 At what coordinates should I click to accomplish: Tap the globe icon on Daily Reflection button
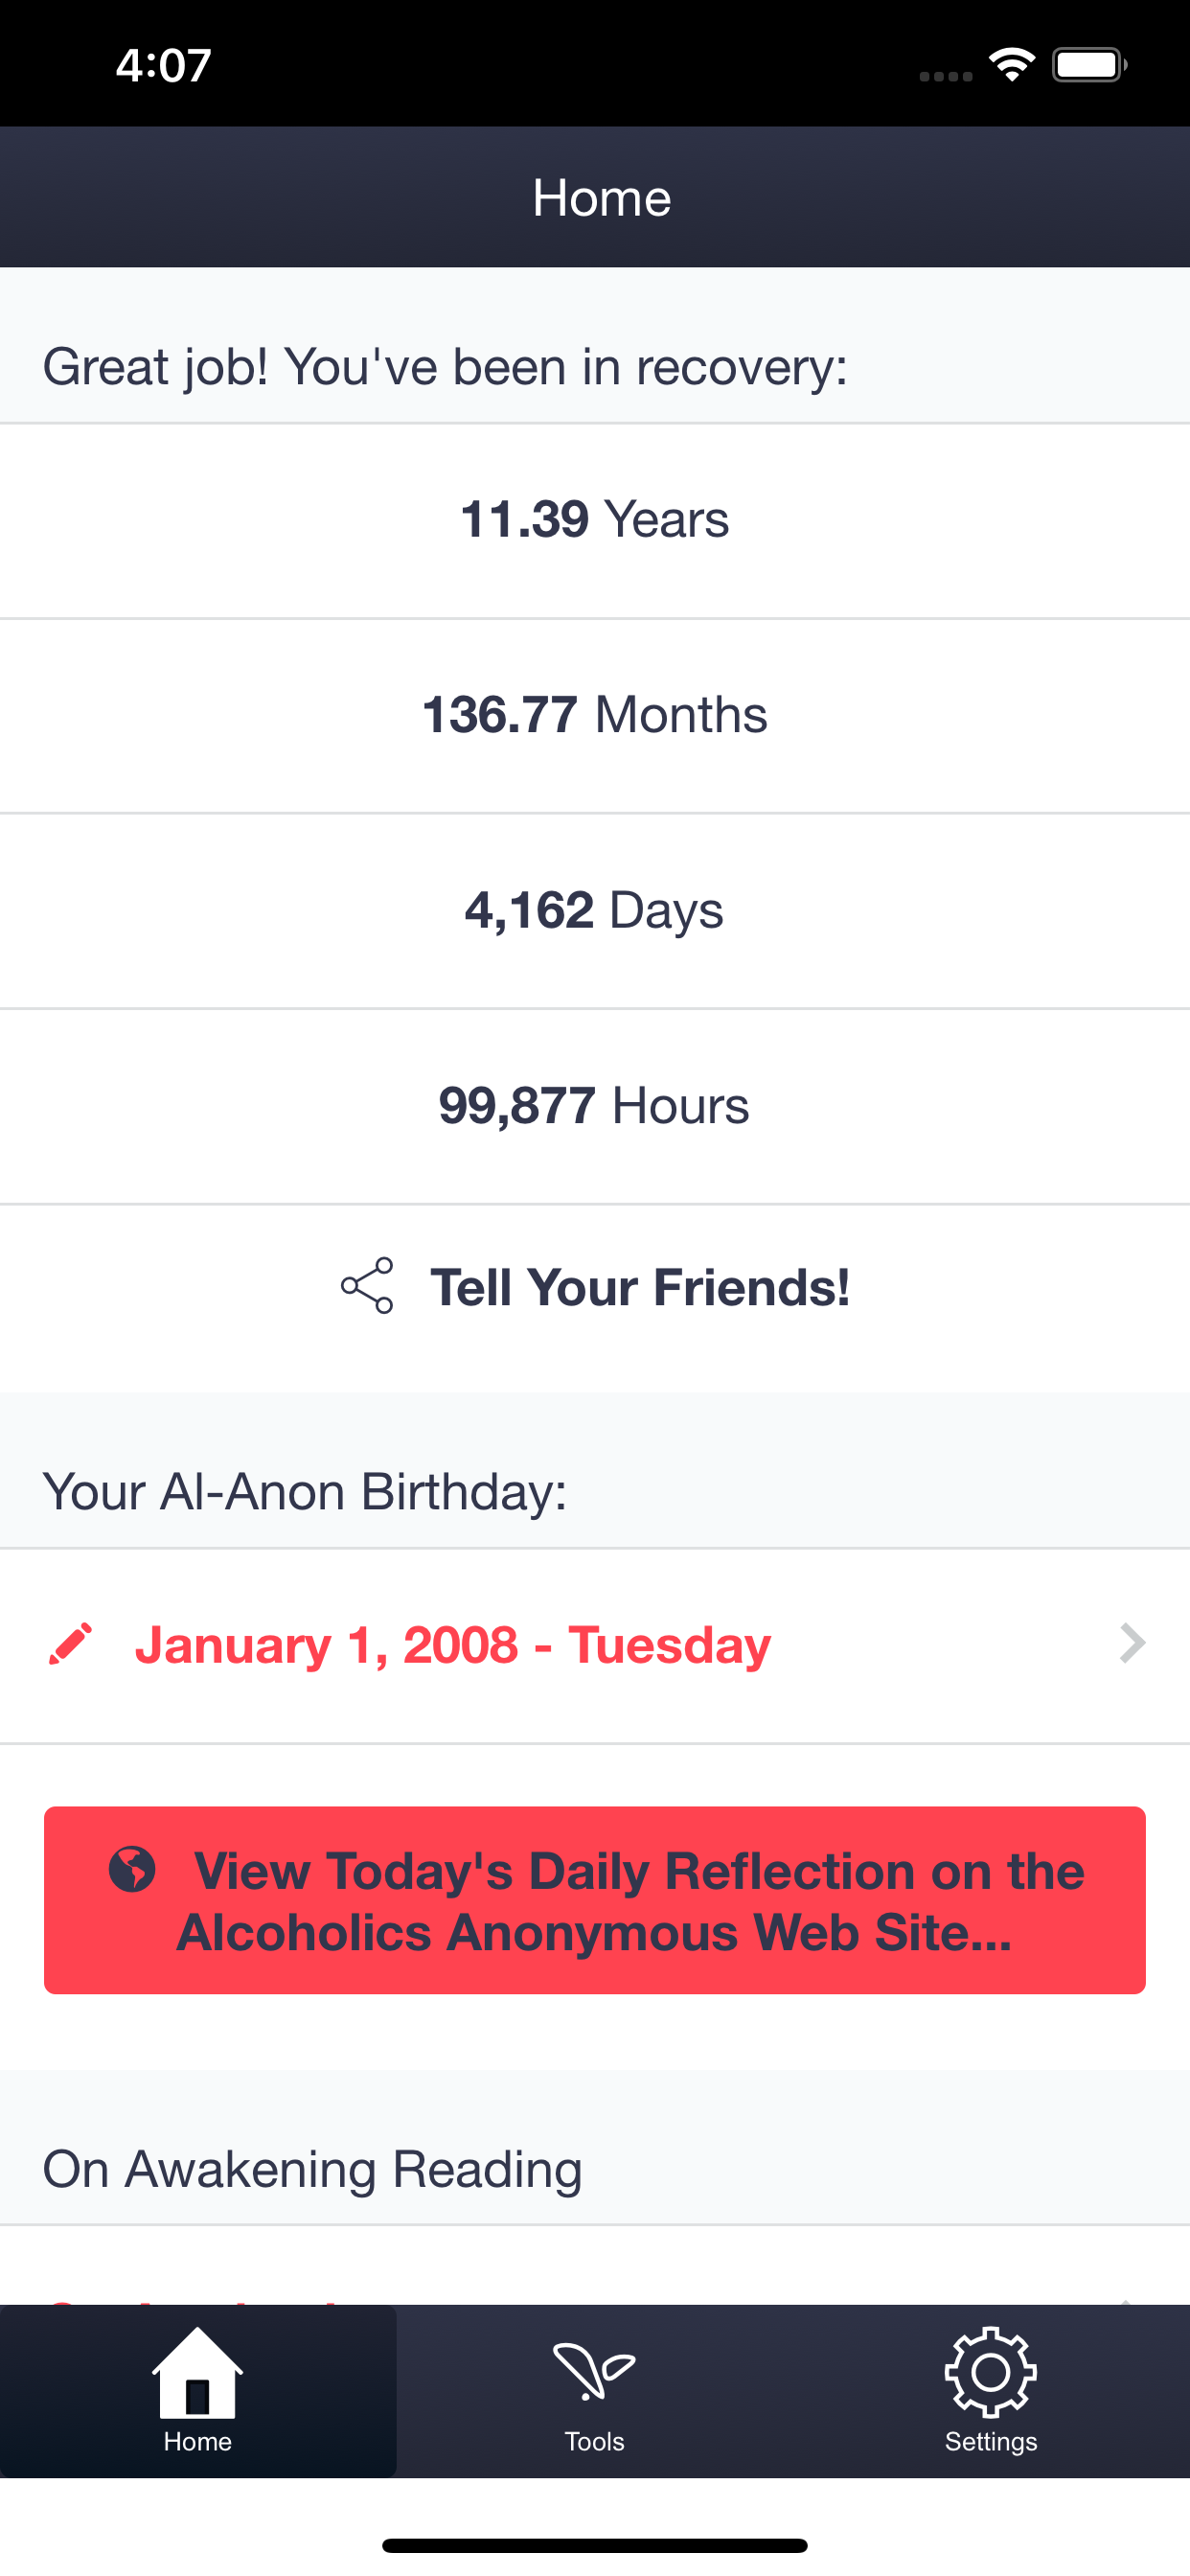[132, 1869]
